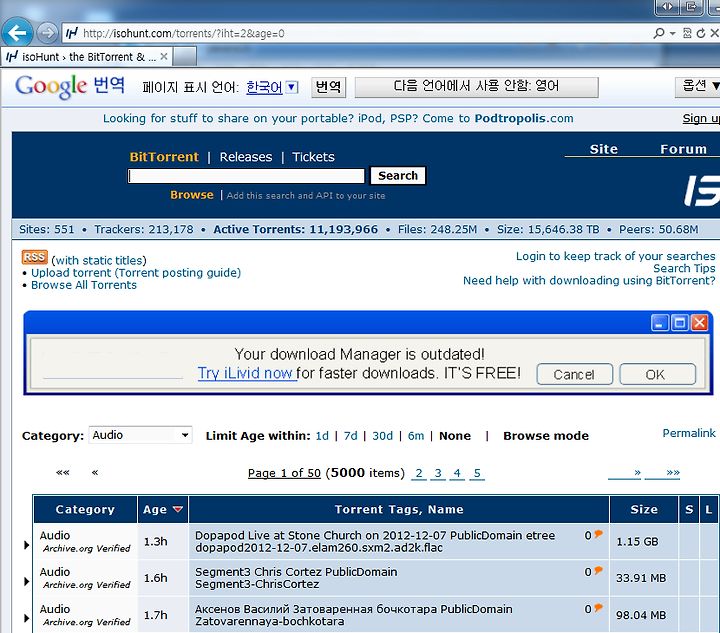
Task: Click the 번역 translate button
Action: tap(328, 86)
